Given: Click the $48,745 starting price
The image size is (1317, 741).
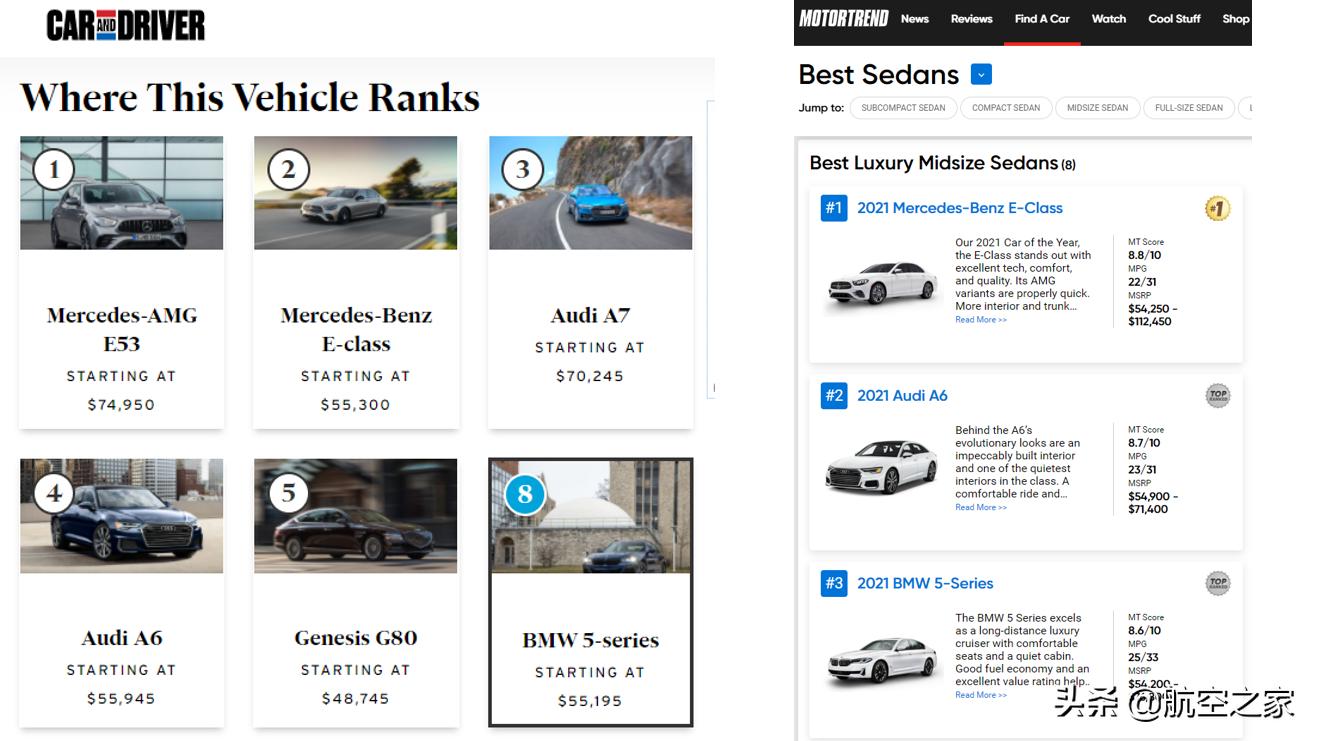Looking at the screenshot, I should 355,699.
